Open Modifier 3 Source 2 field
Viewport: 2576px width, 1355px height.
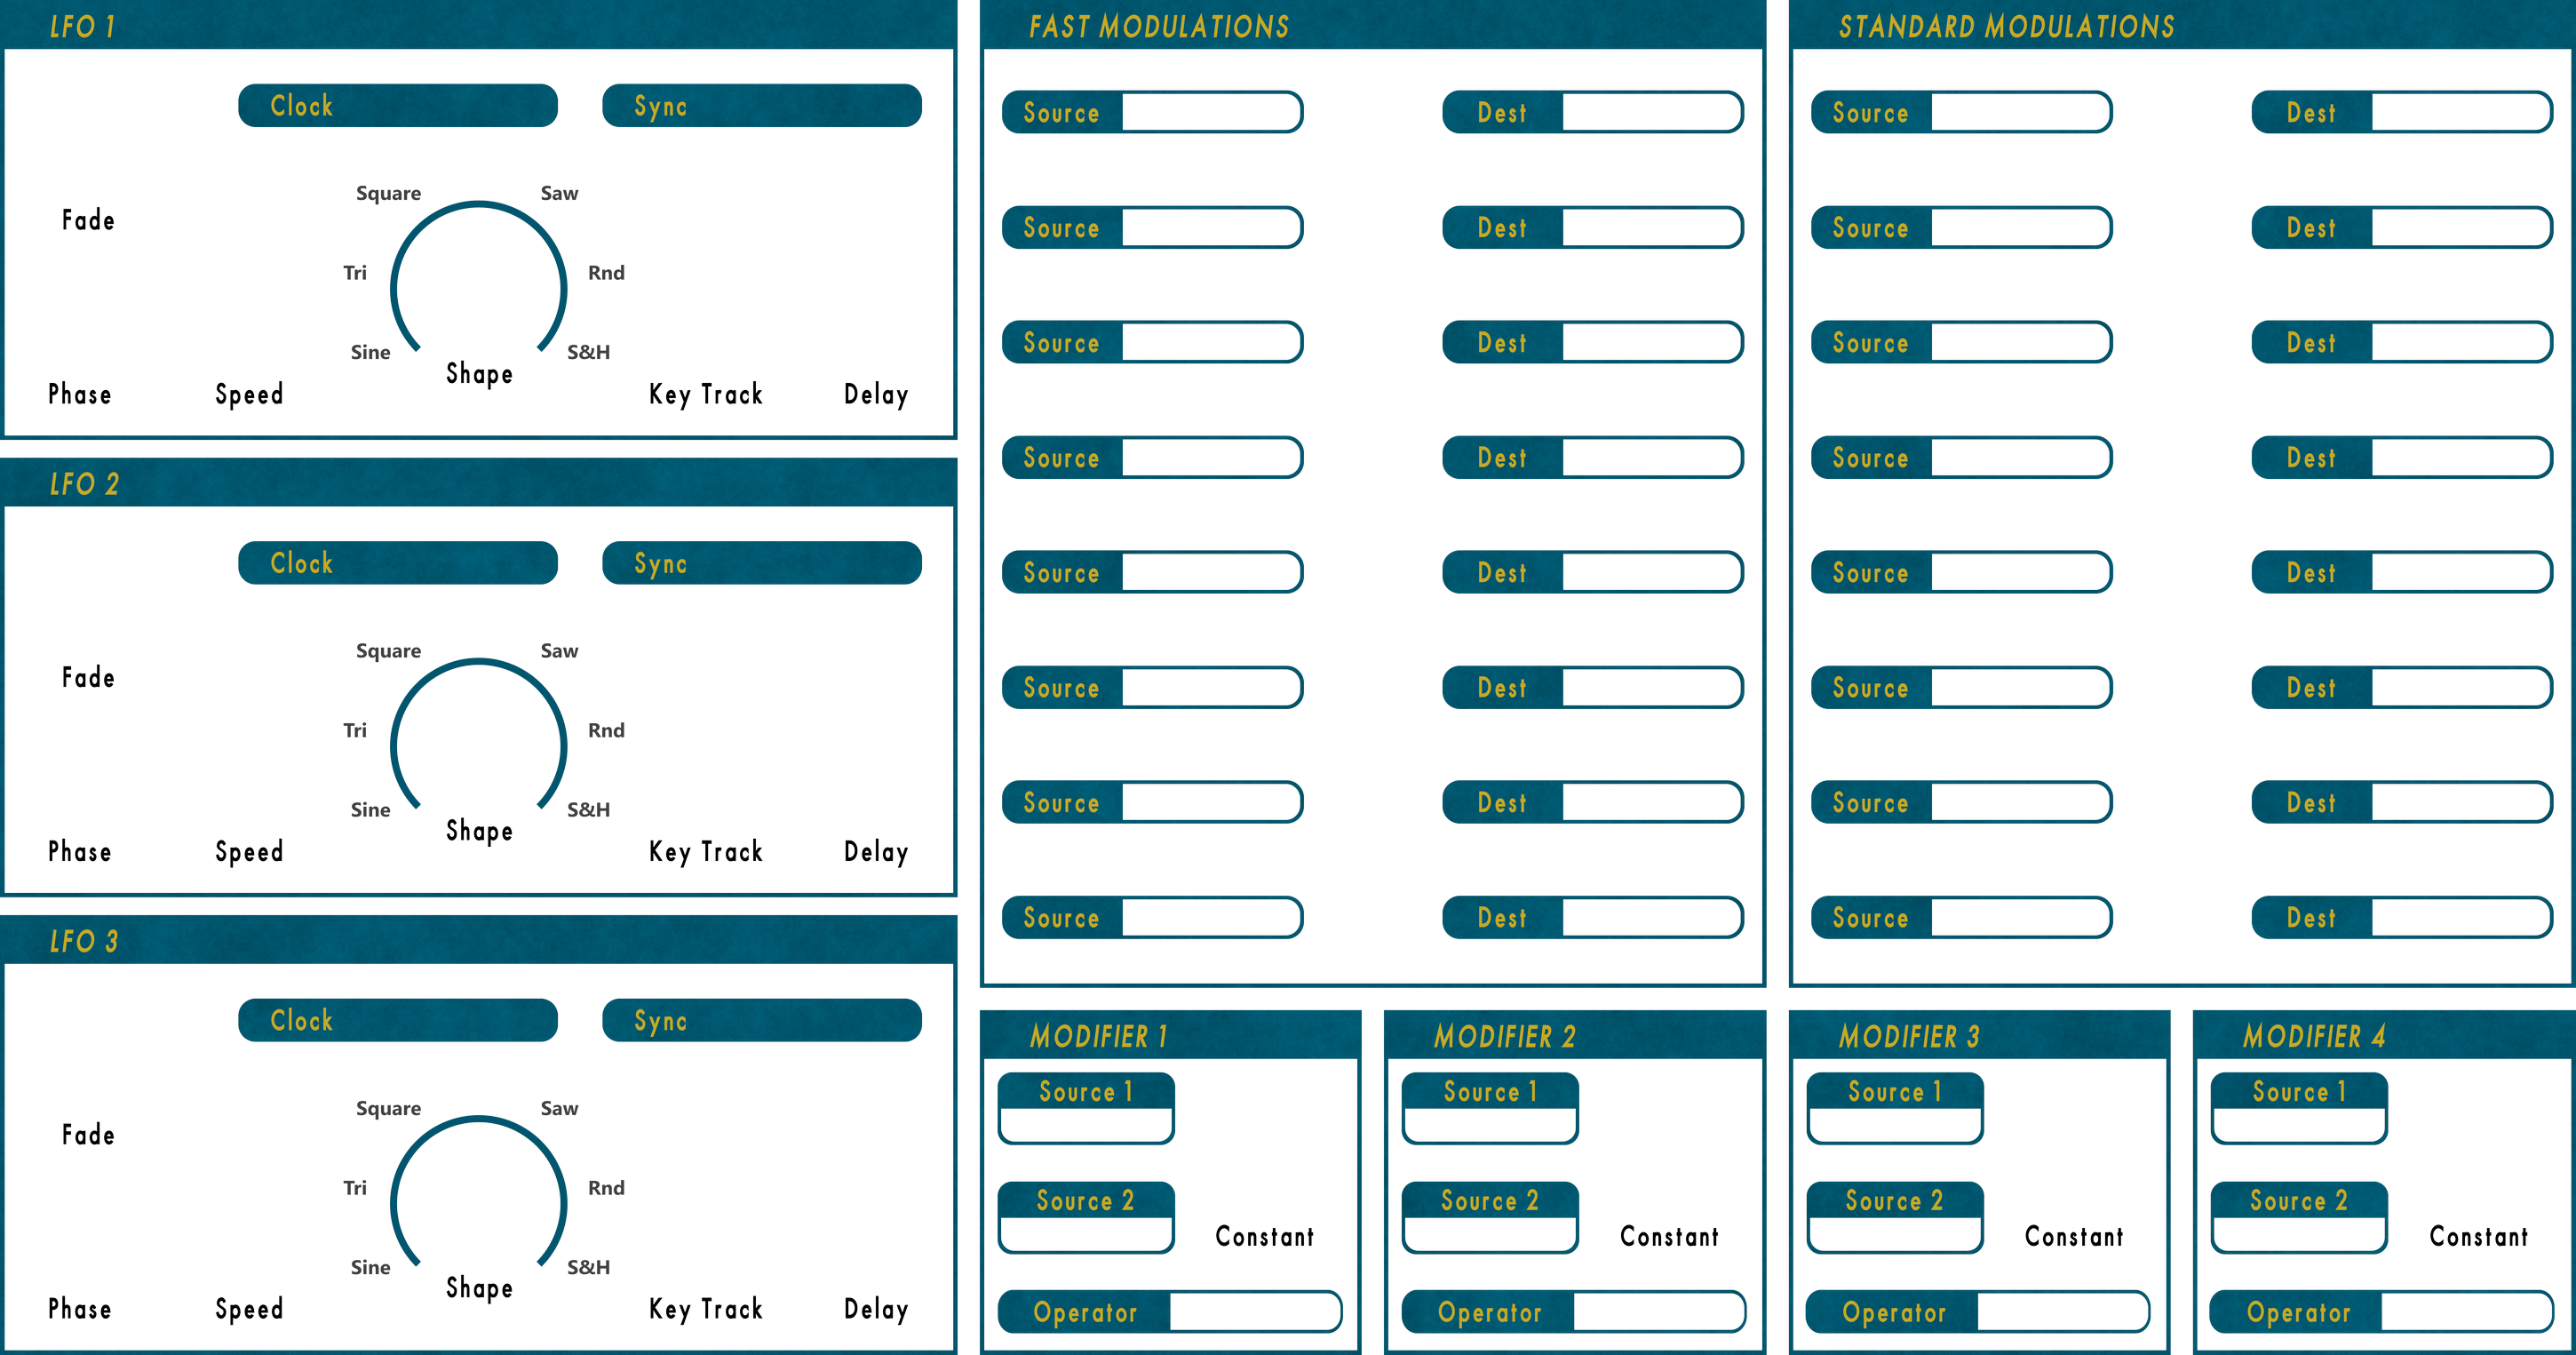click(1895, 1217)
